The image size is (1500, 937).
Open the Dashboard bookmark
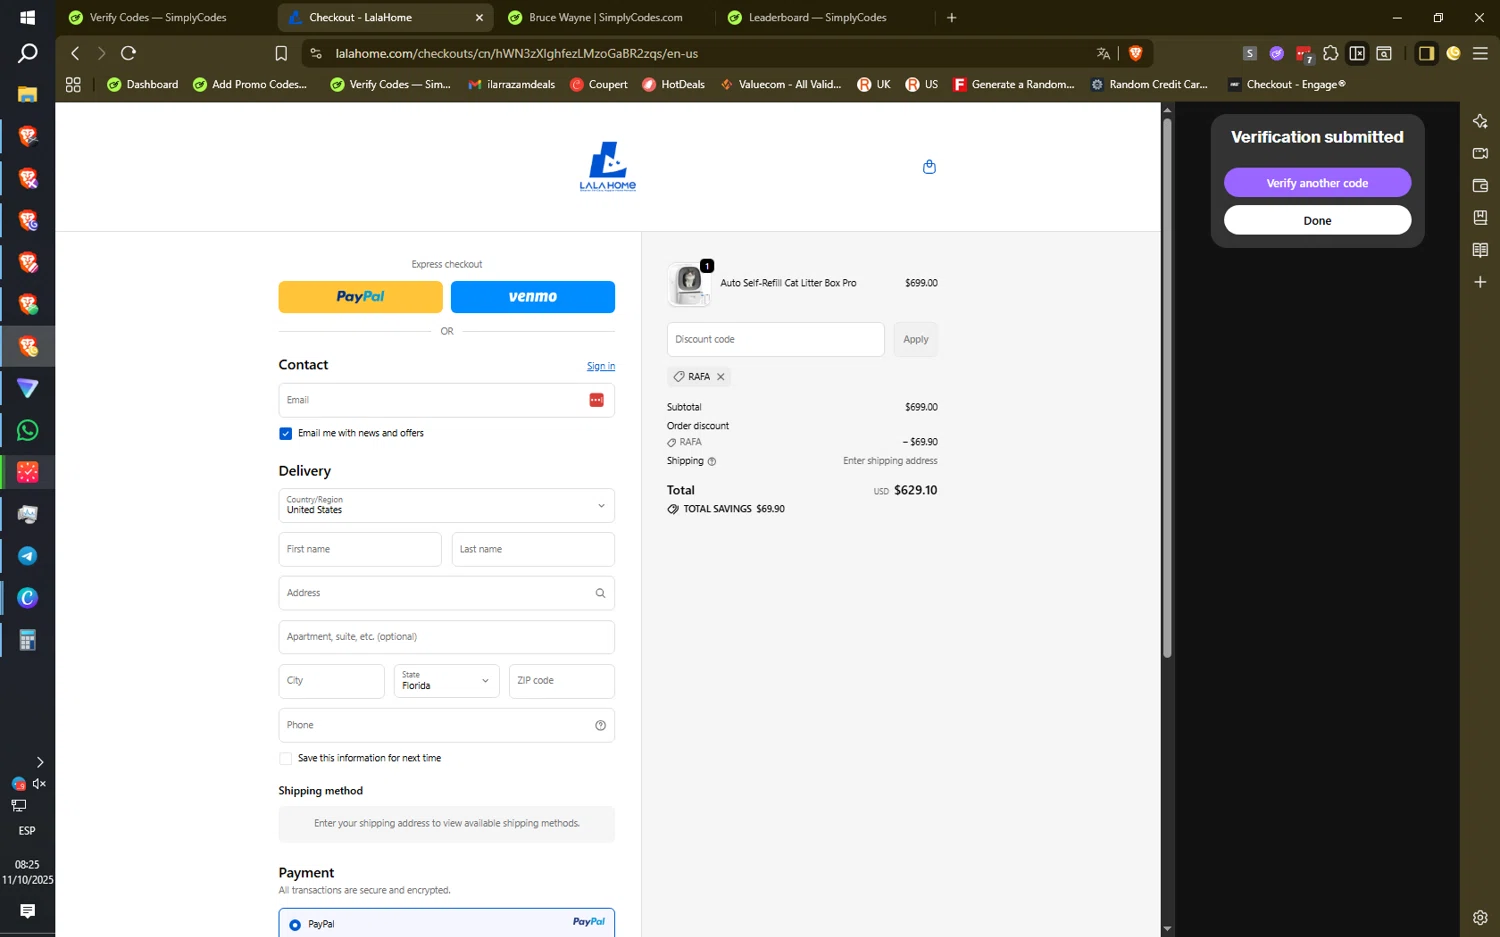[143, 84]
